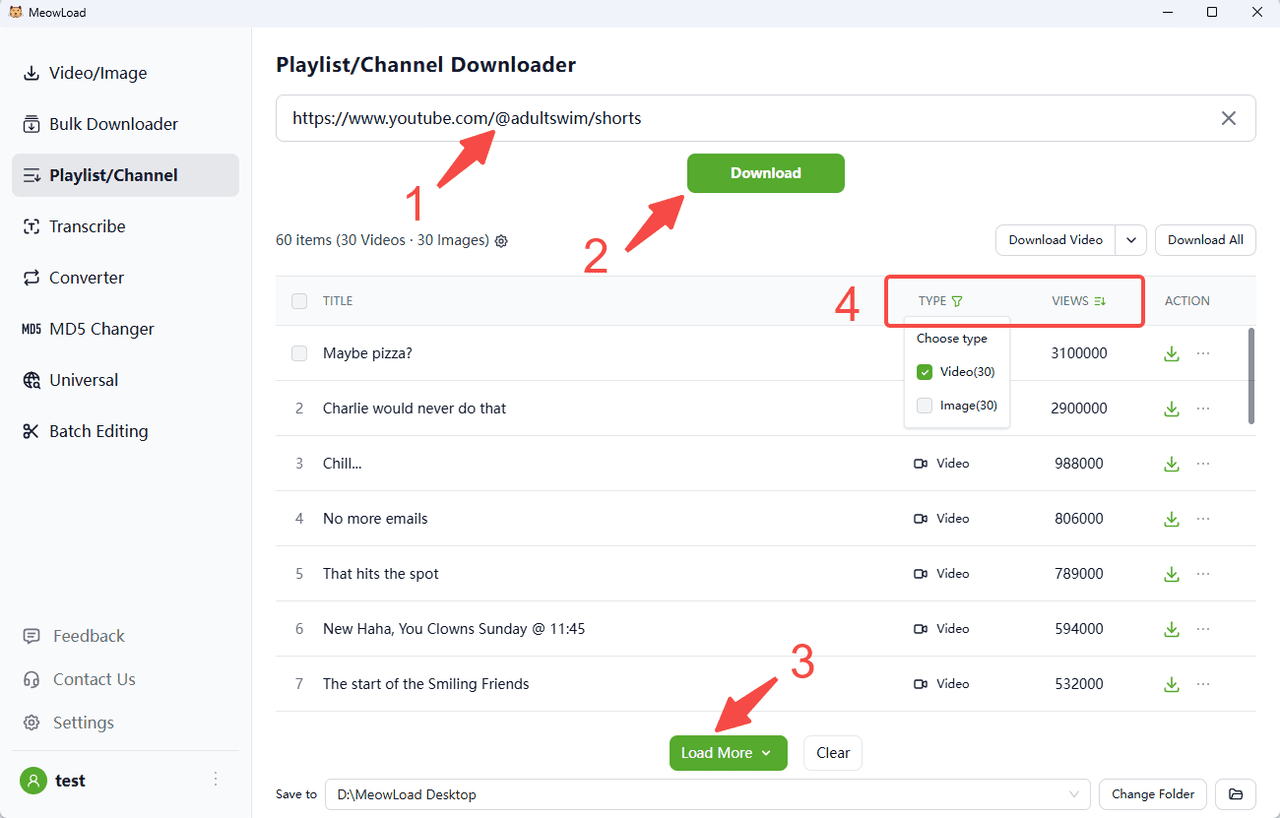This screenshot has height=818, width=1280.
Task: Open the Load More dropdown
Action: pyautogui.click(x=766, y=753)
